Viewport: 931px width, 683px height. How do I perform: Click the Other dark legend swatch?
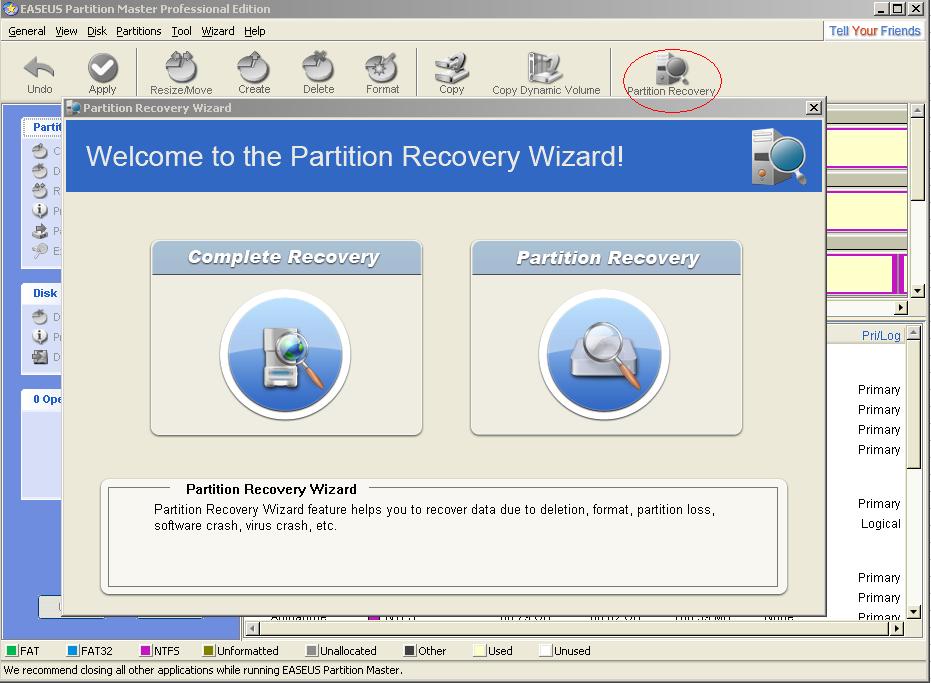(x=410, y=650)
